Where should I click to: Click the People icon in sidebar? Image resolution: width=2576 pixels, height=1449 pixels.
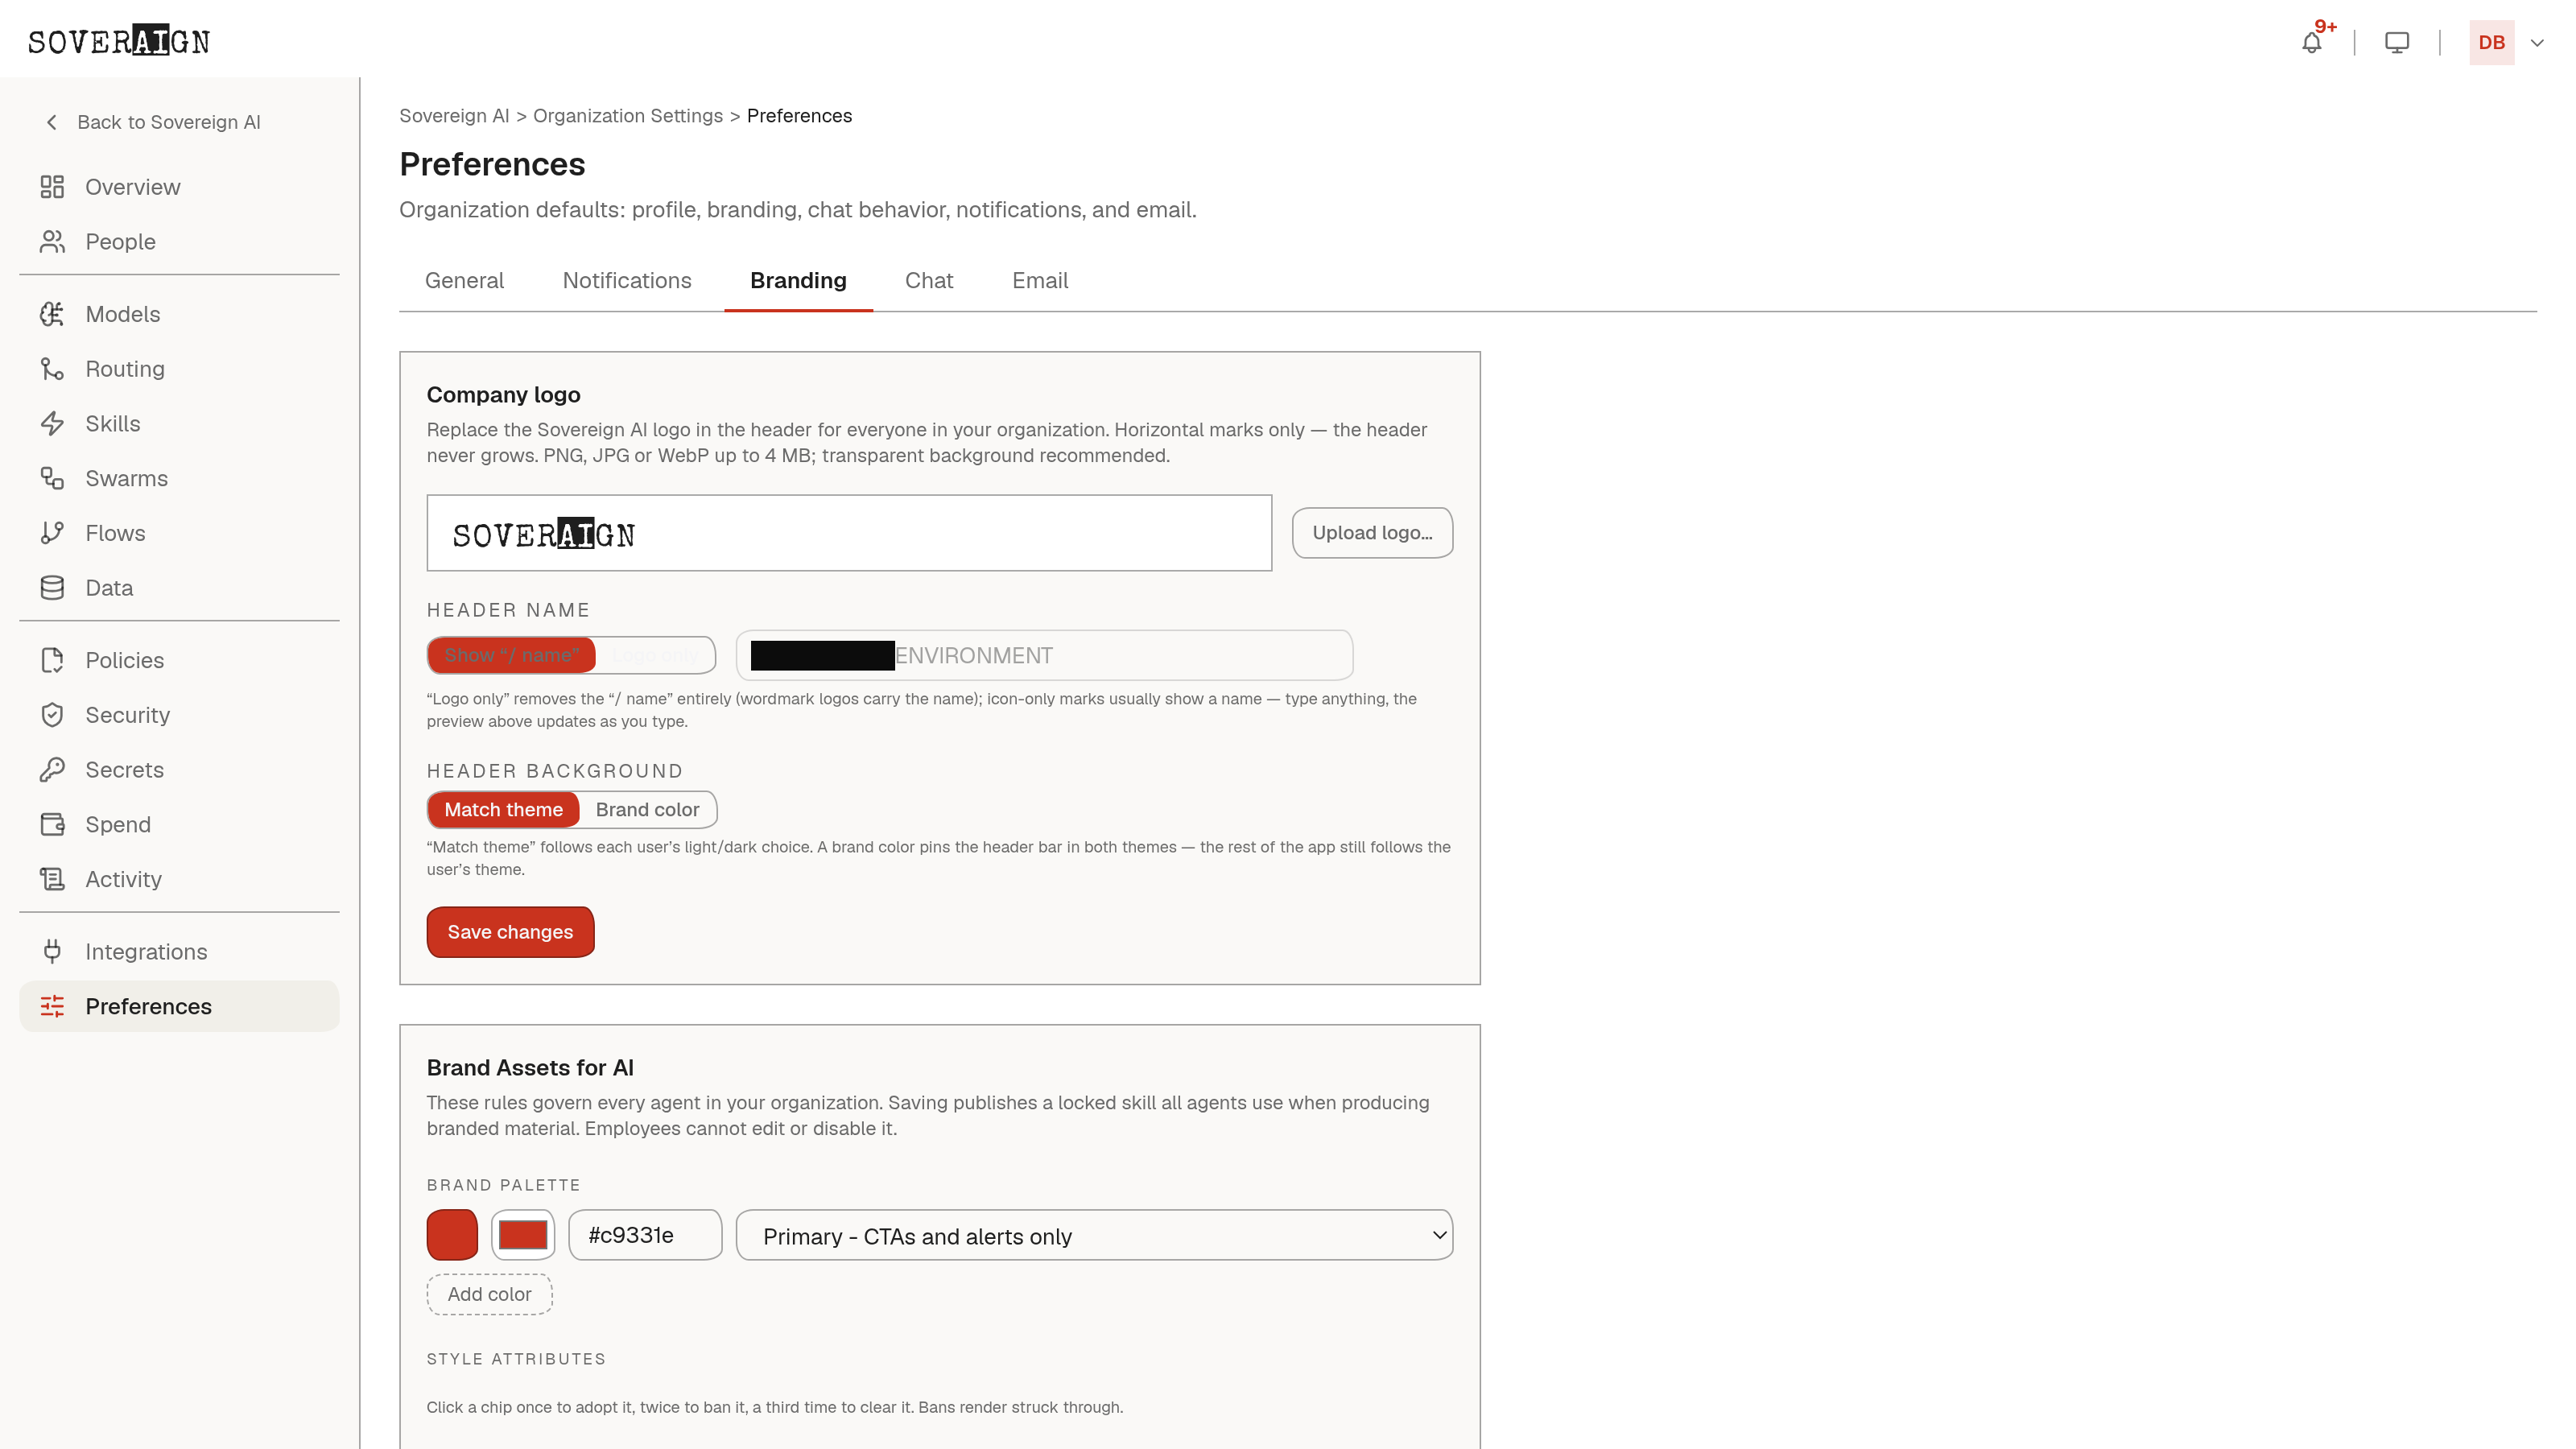(52, 242)
